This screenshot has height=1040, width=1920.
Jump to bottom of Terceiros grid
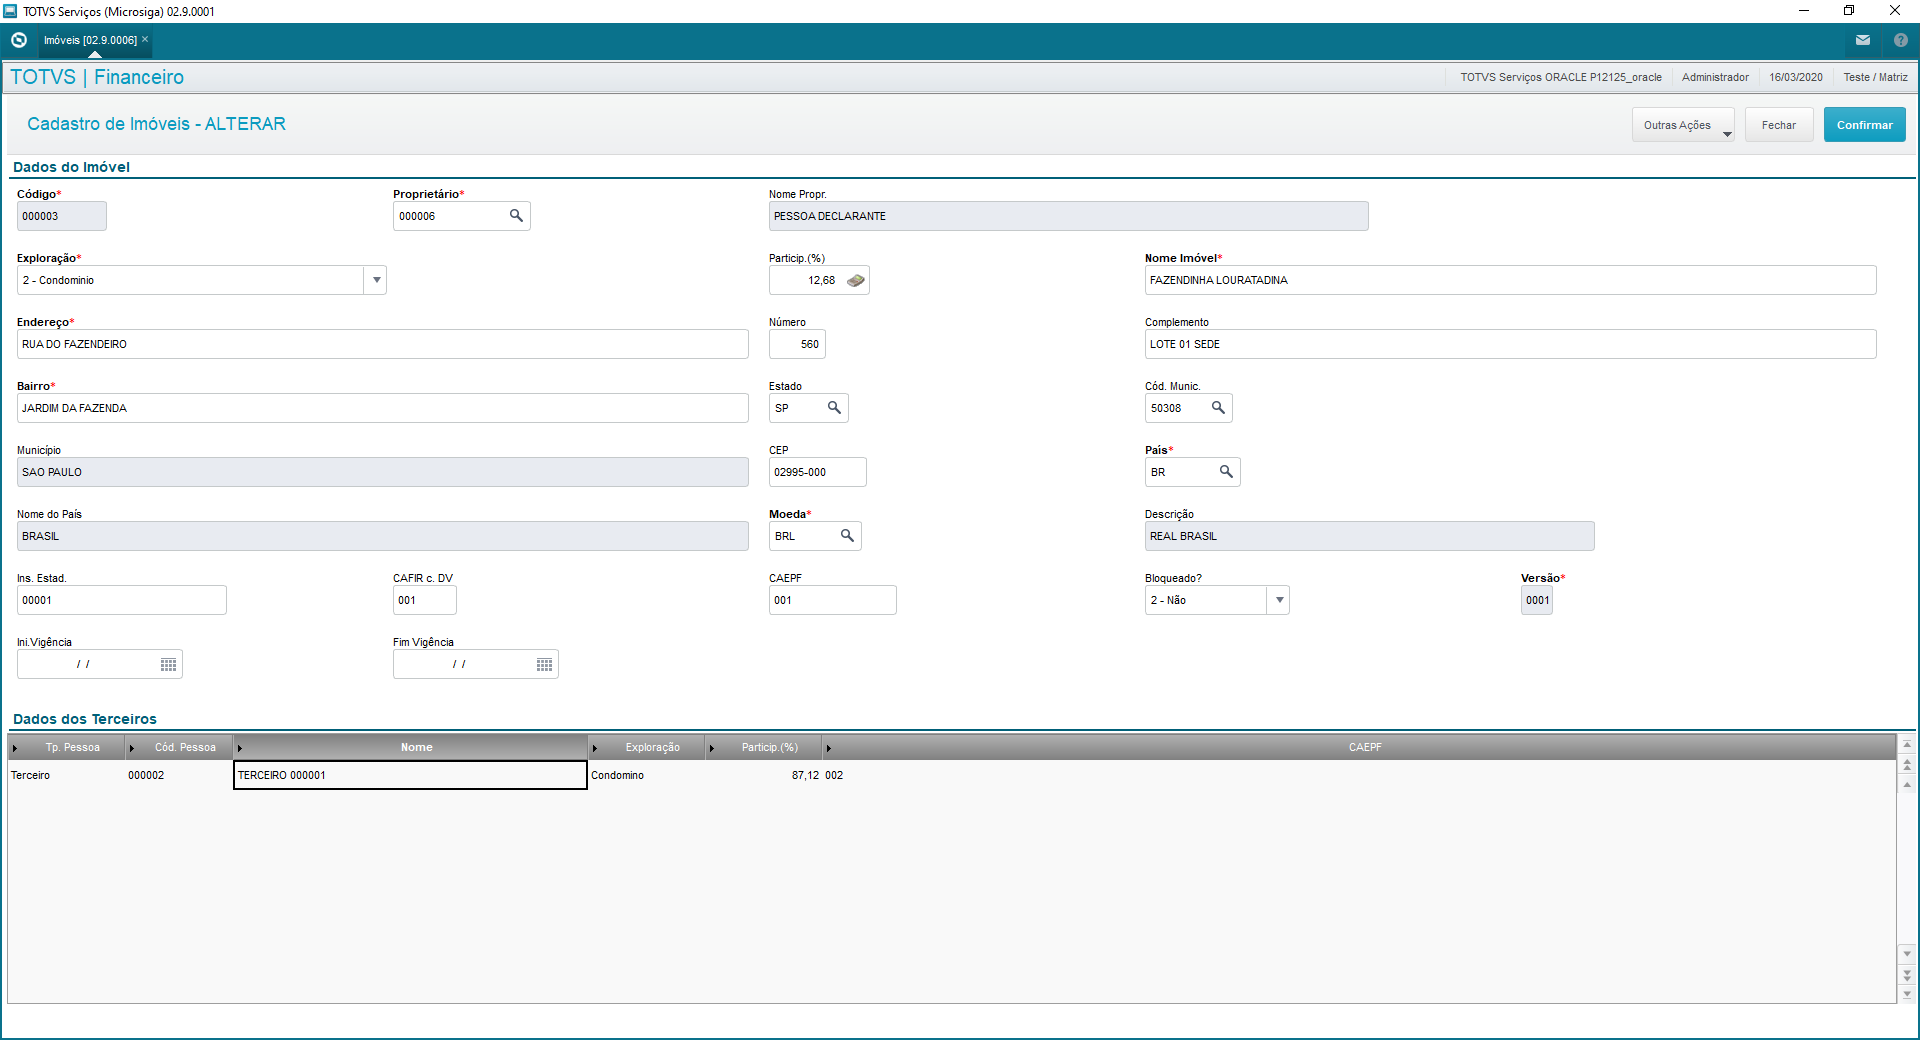pyautogui.click(x=1907, y=994)
